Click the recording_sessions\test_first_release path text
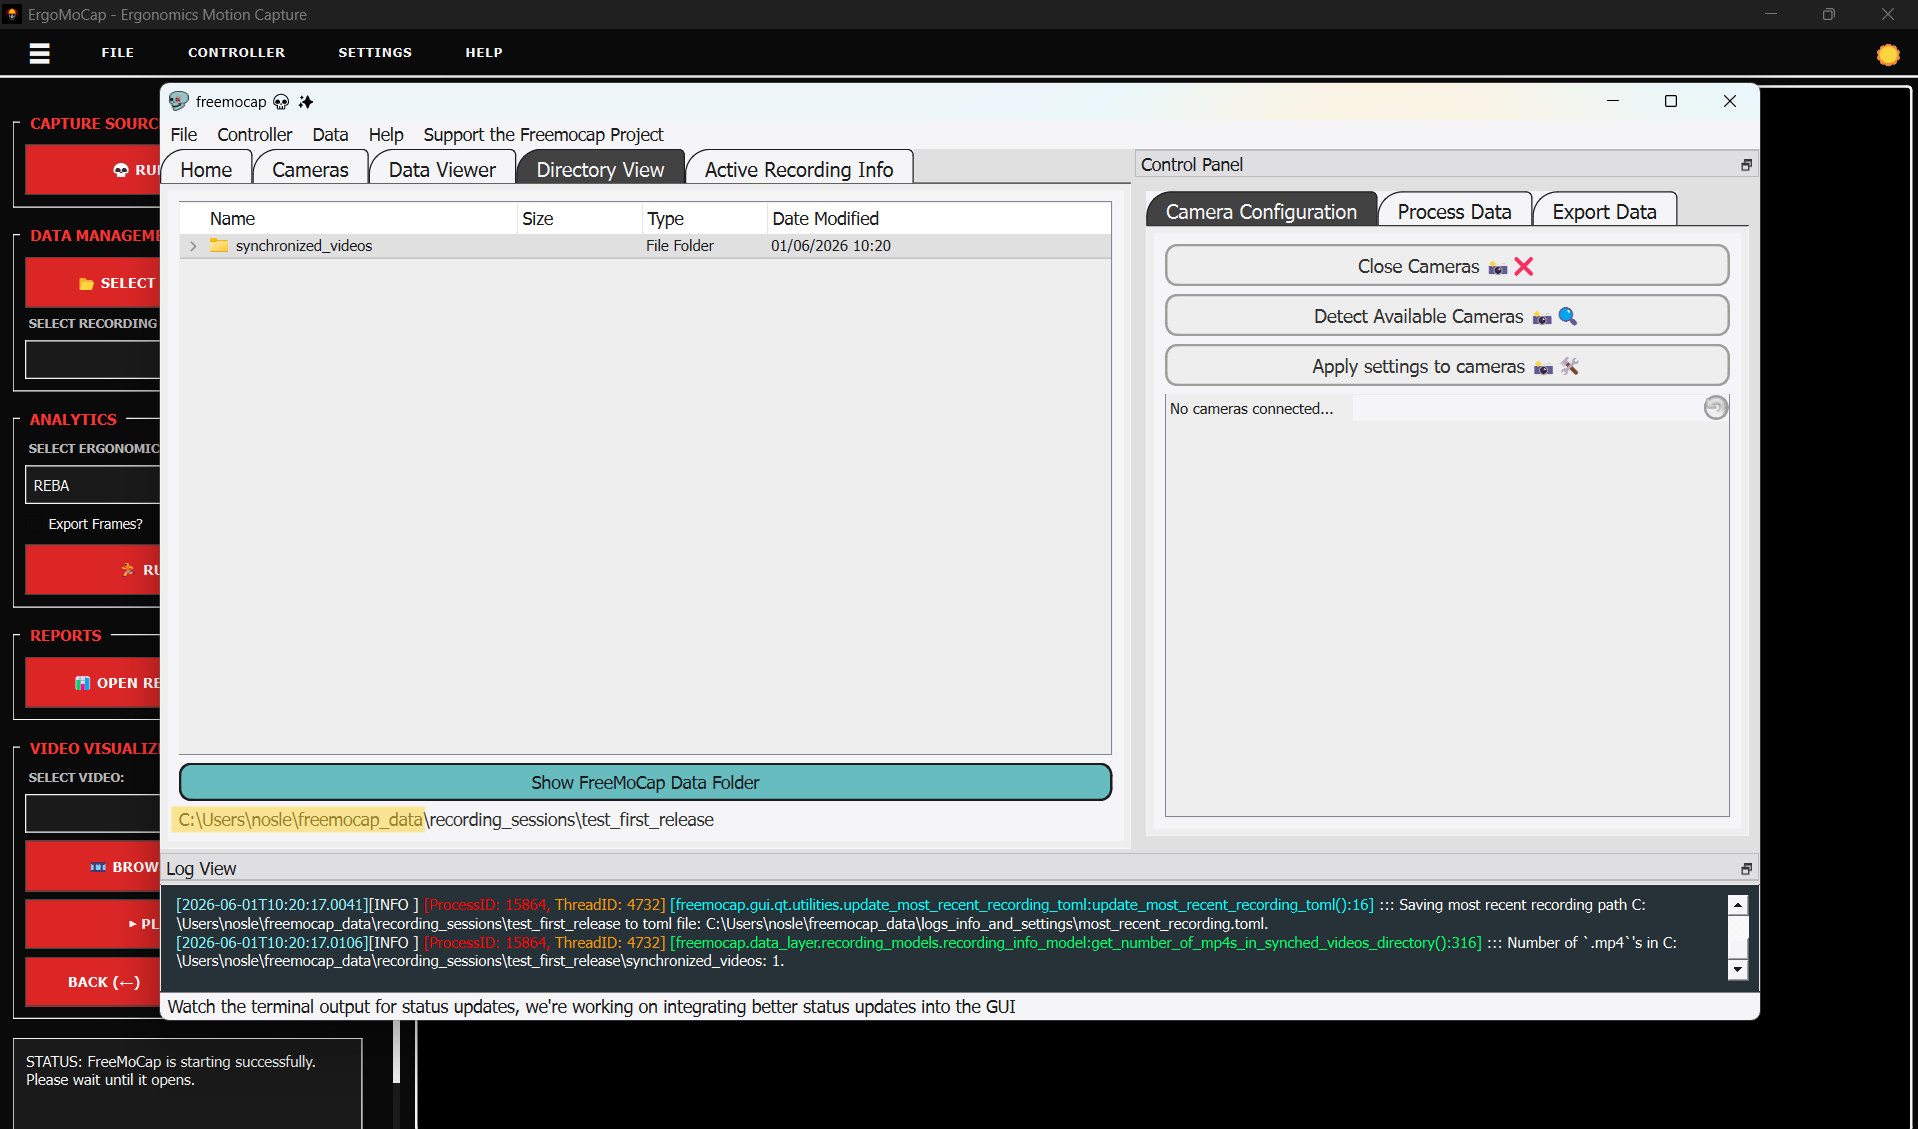Viewport: 1918px width, 1129px height. tap(572, 820)
